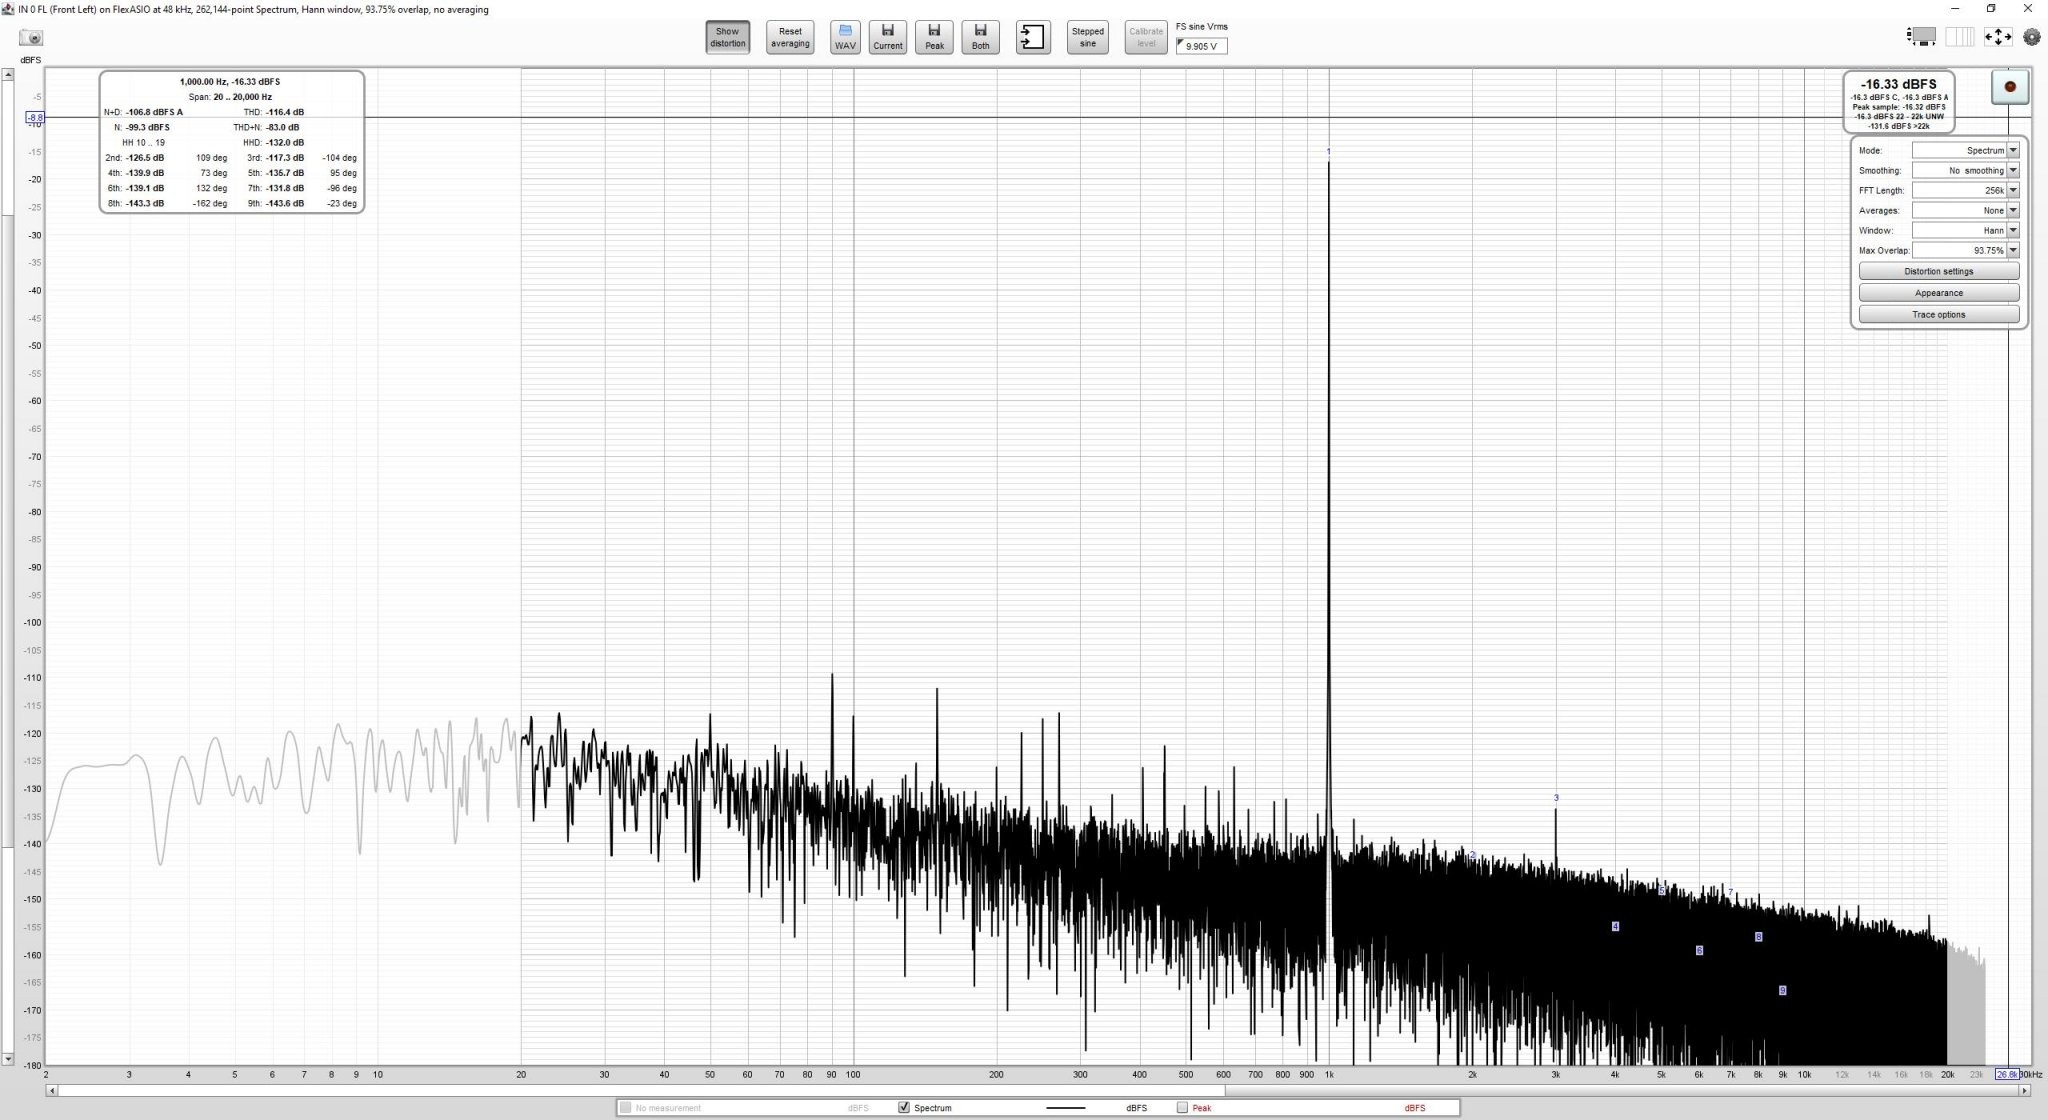Screen dimensions: 2048x1120
Task: Restore down the window
Action: 1991,9
